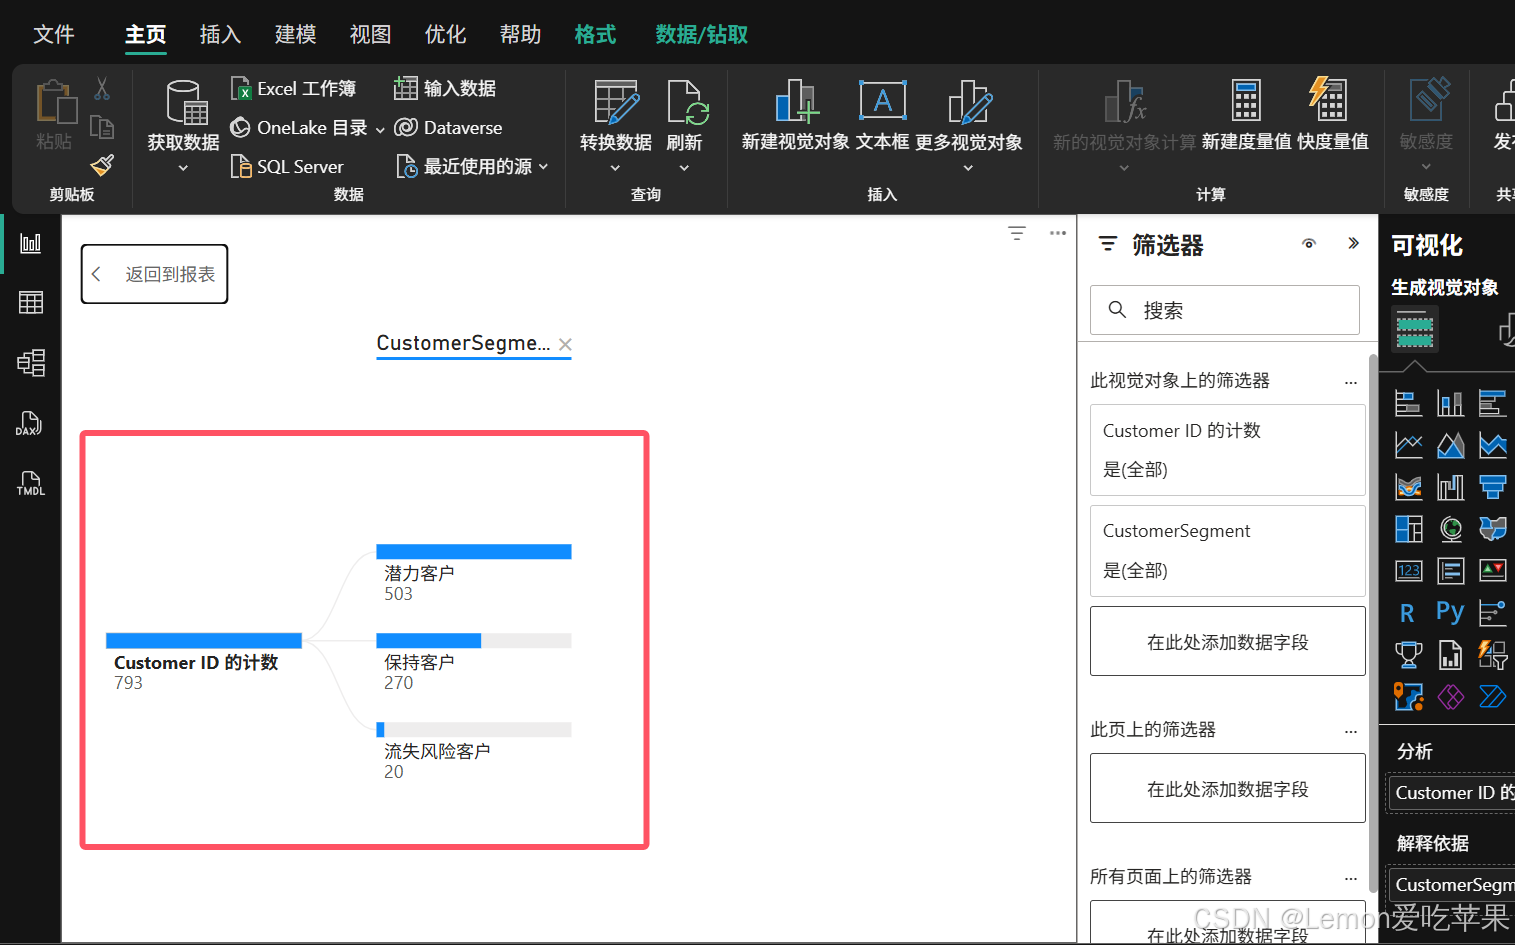Select the treemap visual
Image resolution: width=1515 pixels, height=945 pixels.
(1408, 528)
